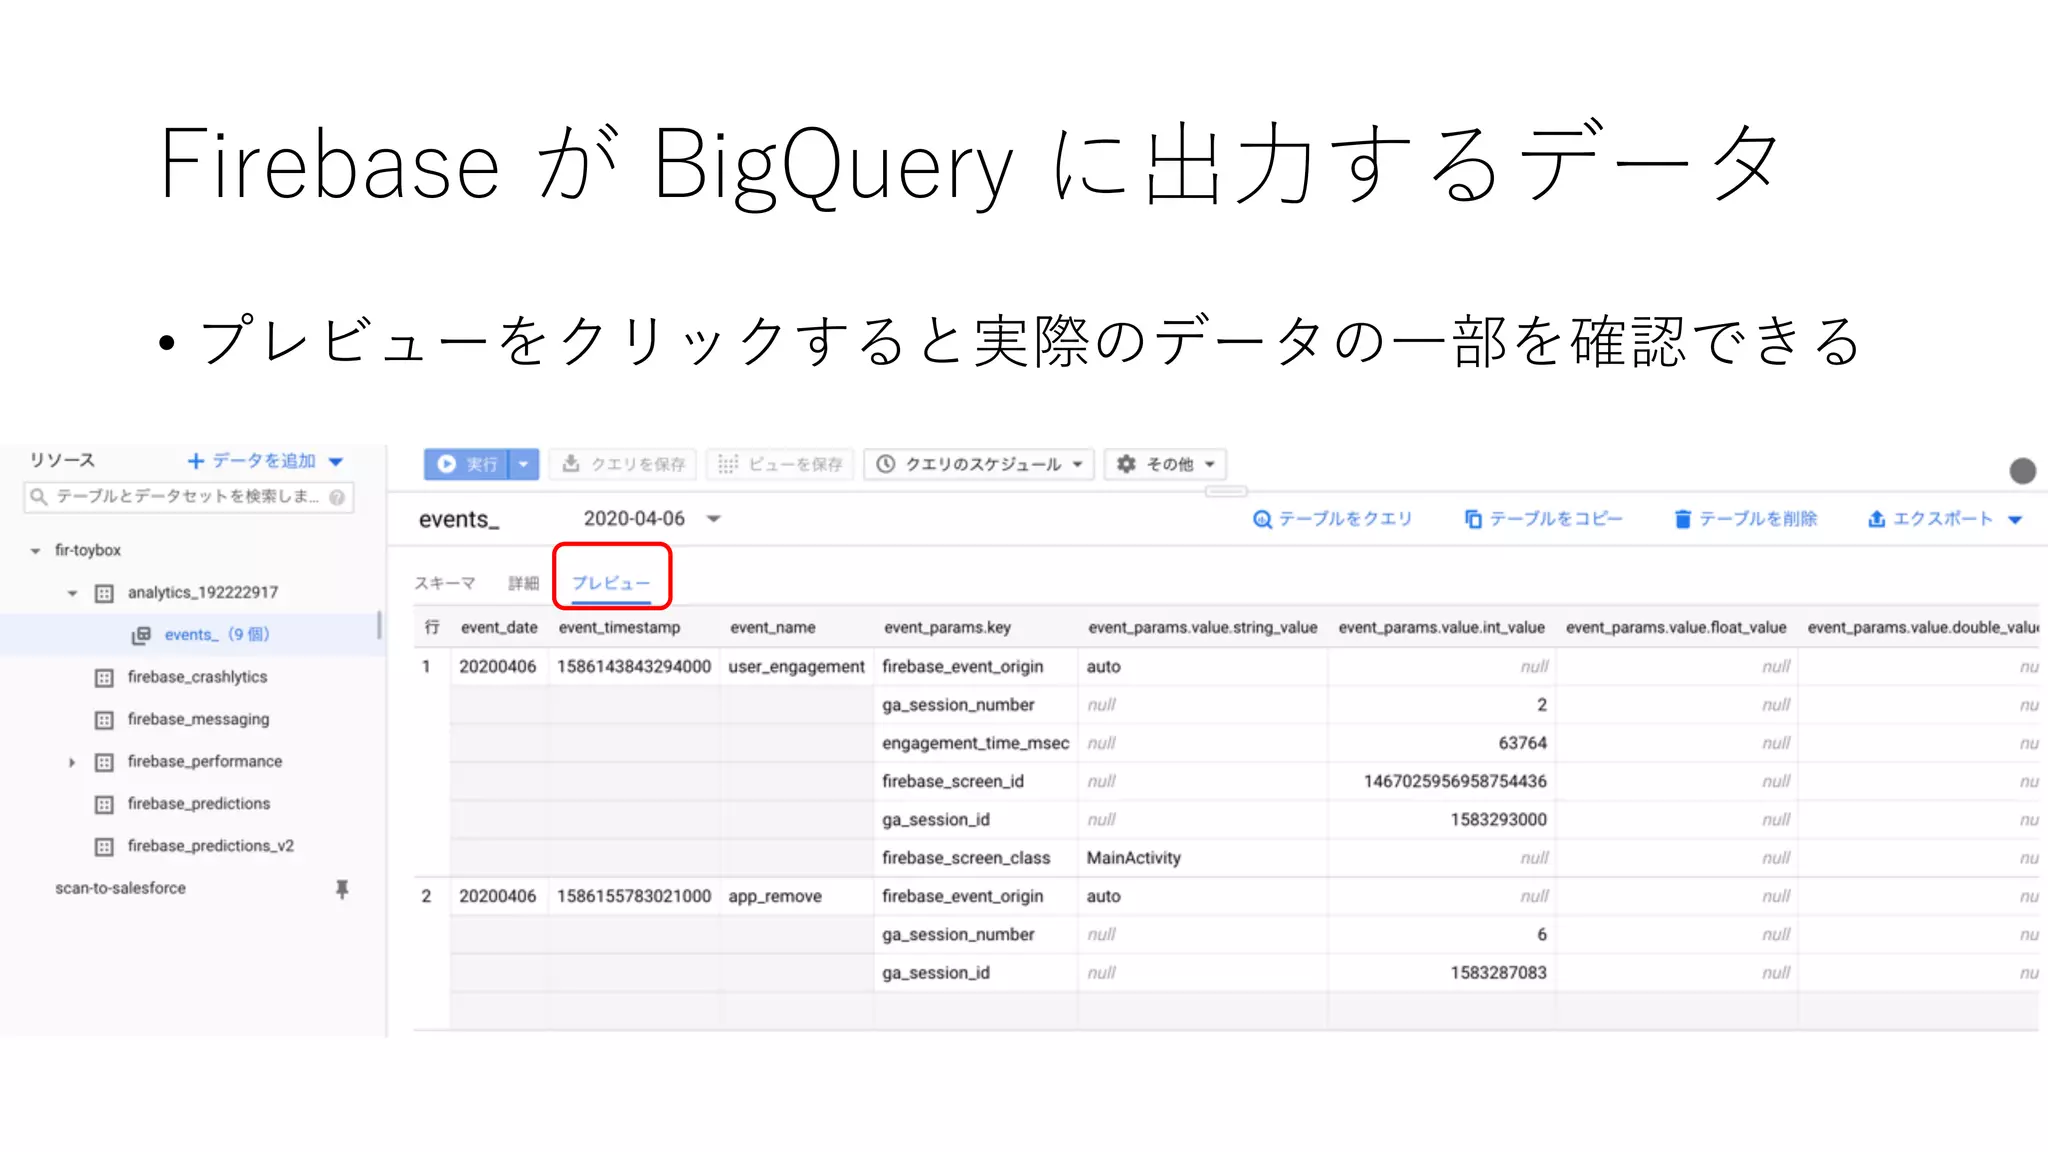2048x1152 pixels.
Task: Collapse the analytics_192222917 dataset
Action: click(72, 593)
